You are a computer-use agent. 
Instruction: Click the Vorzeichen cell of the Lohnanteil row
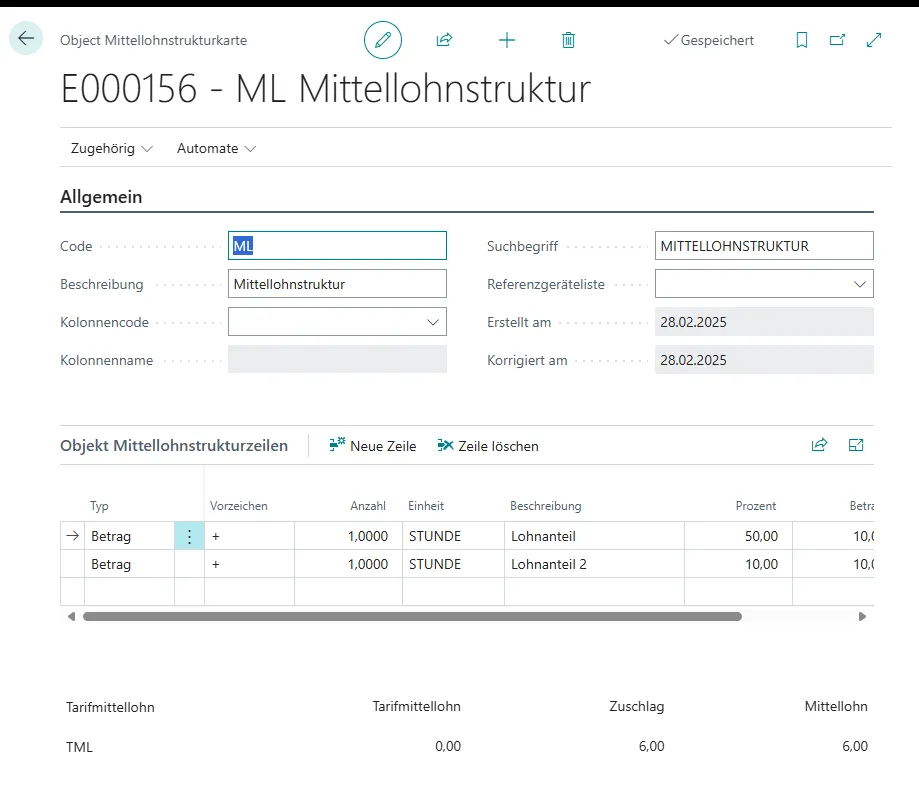[x=250, y=536]
